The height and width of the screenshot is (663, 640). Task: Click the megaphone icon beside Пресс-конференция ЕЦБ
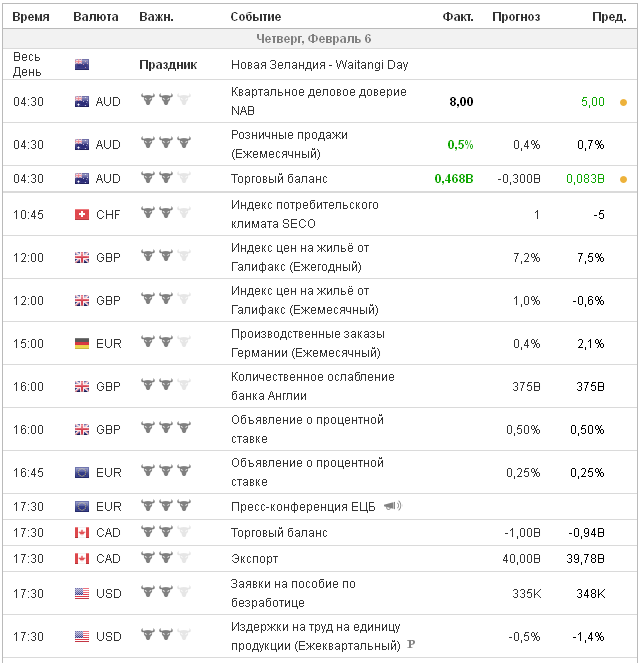[393, 506]
